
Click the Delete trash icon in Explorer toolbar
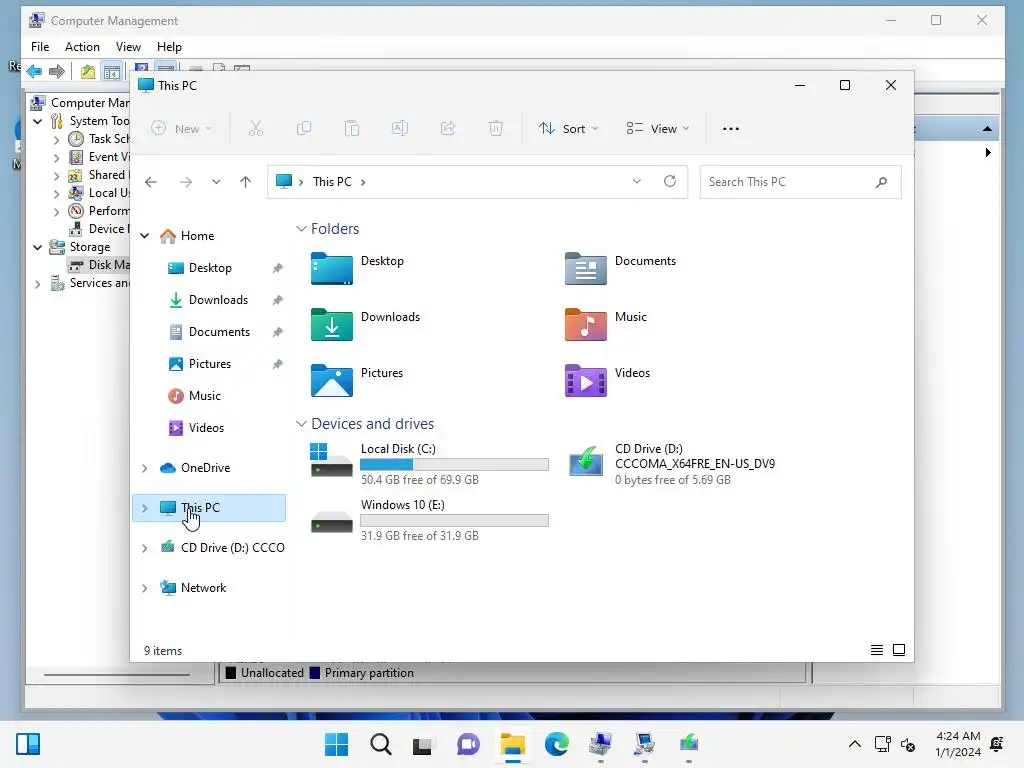(496, 129)
